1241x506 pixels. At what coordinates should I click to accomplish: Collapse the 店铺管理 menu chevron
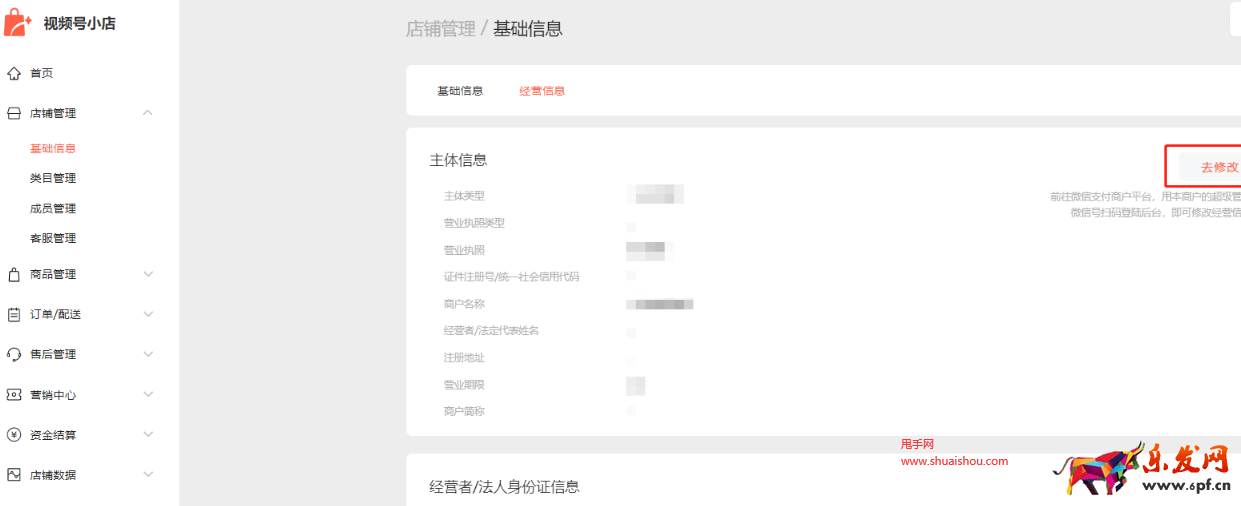[x=148, y=113]
